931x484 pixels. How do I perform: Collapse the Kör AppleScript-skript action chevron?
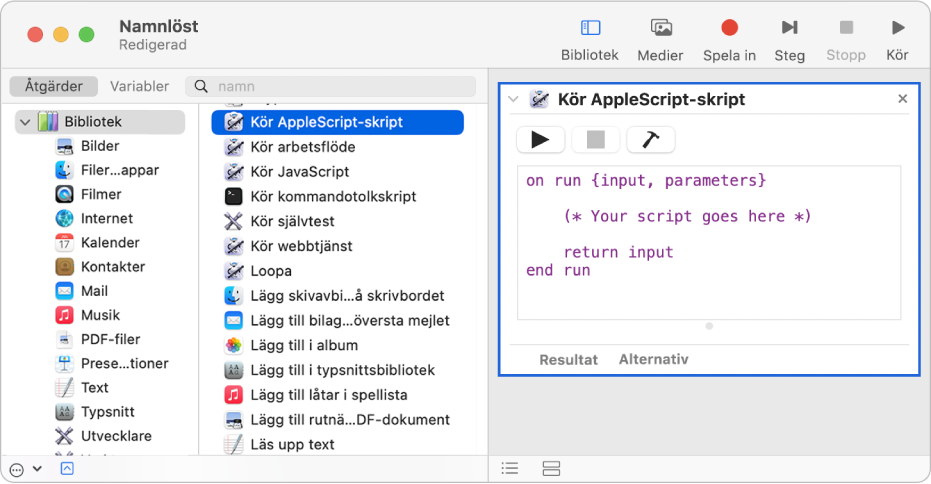click(x=513, y=99)
